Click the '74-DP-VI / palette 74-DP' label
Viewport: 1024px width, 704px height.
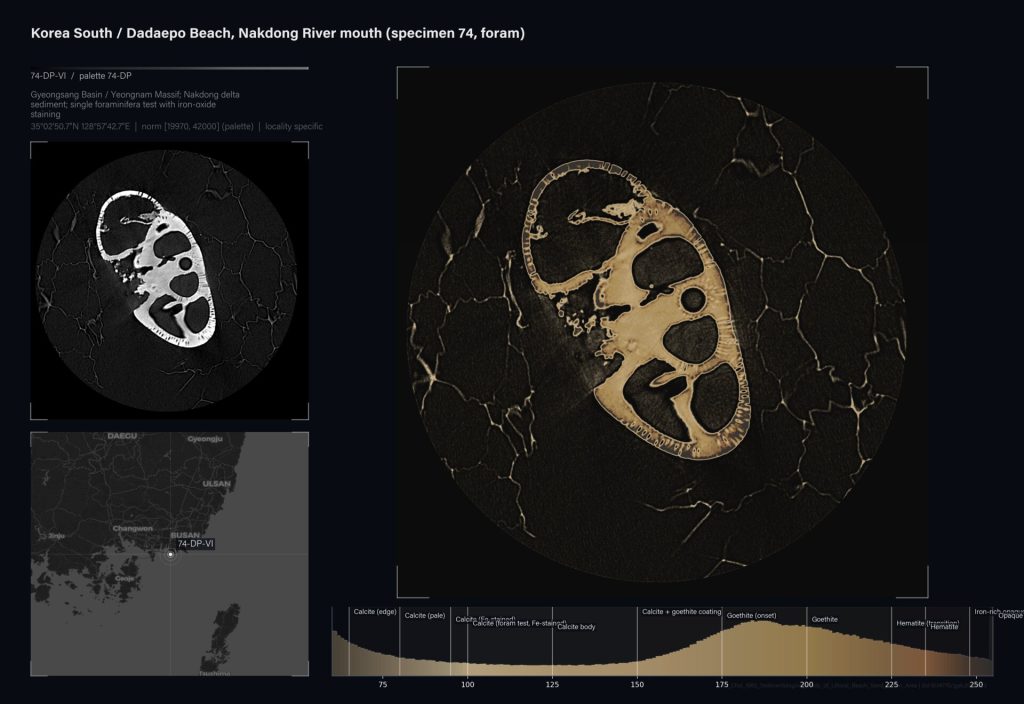[81, 76]
